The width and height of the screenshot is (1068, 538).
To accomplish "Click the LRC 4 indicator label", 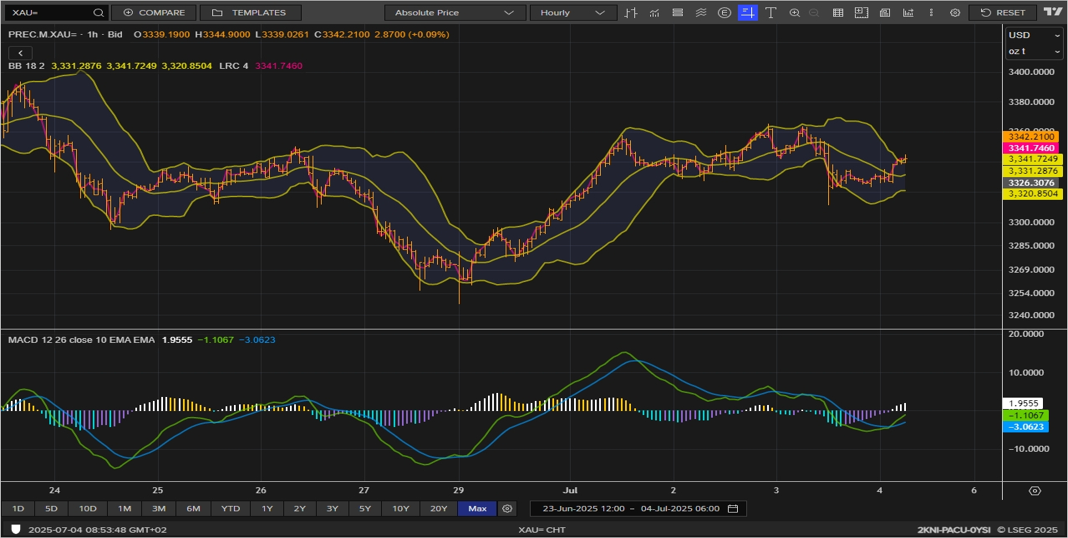I will [234, 66].
